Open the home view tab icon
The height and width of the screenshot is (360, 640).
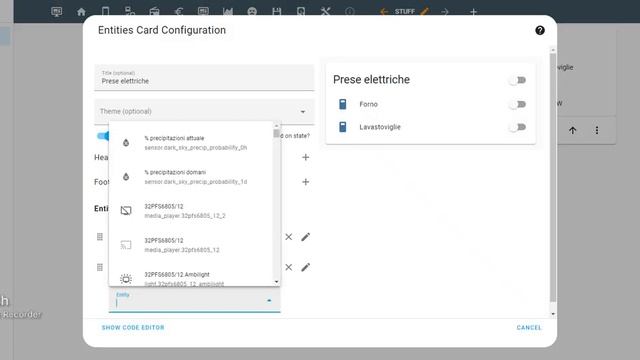(x=81, y=12)
